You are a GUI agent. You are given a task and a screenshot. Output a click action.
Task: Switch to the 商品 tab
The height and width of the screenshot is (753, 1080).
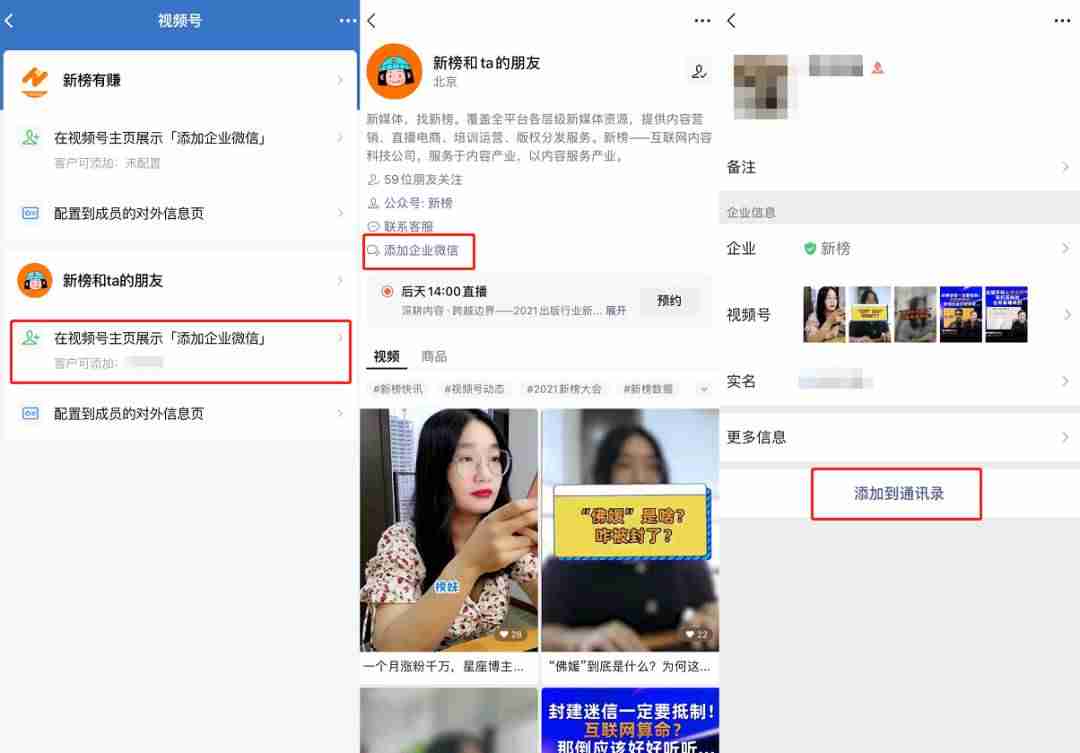(434, 356)
